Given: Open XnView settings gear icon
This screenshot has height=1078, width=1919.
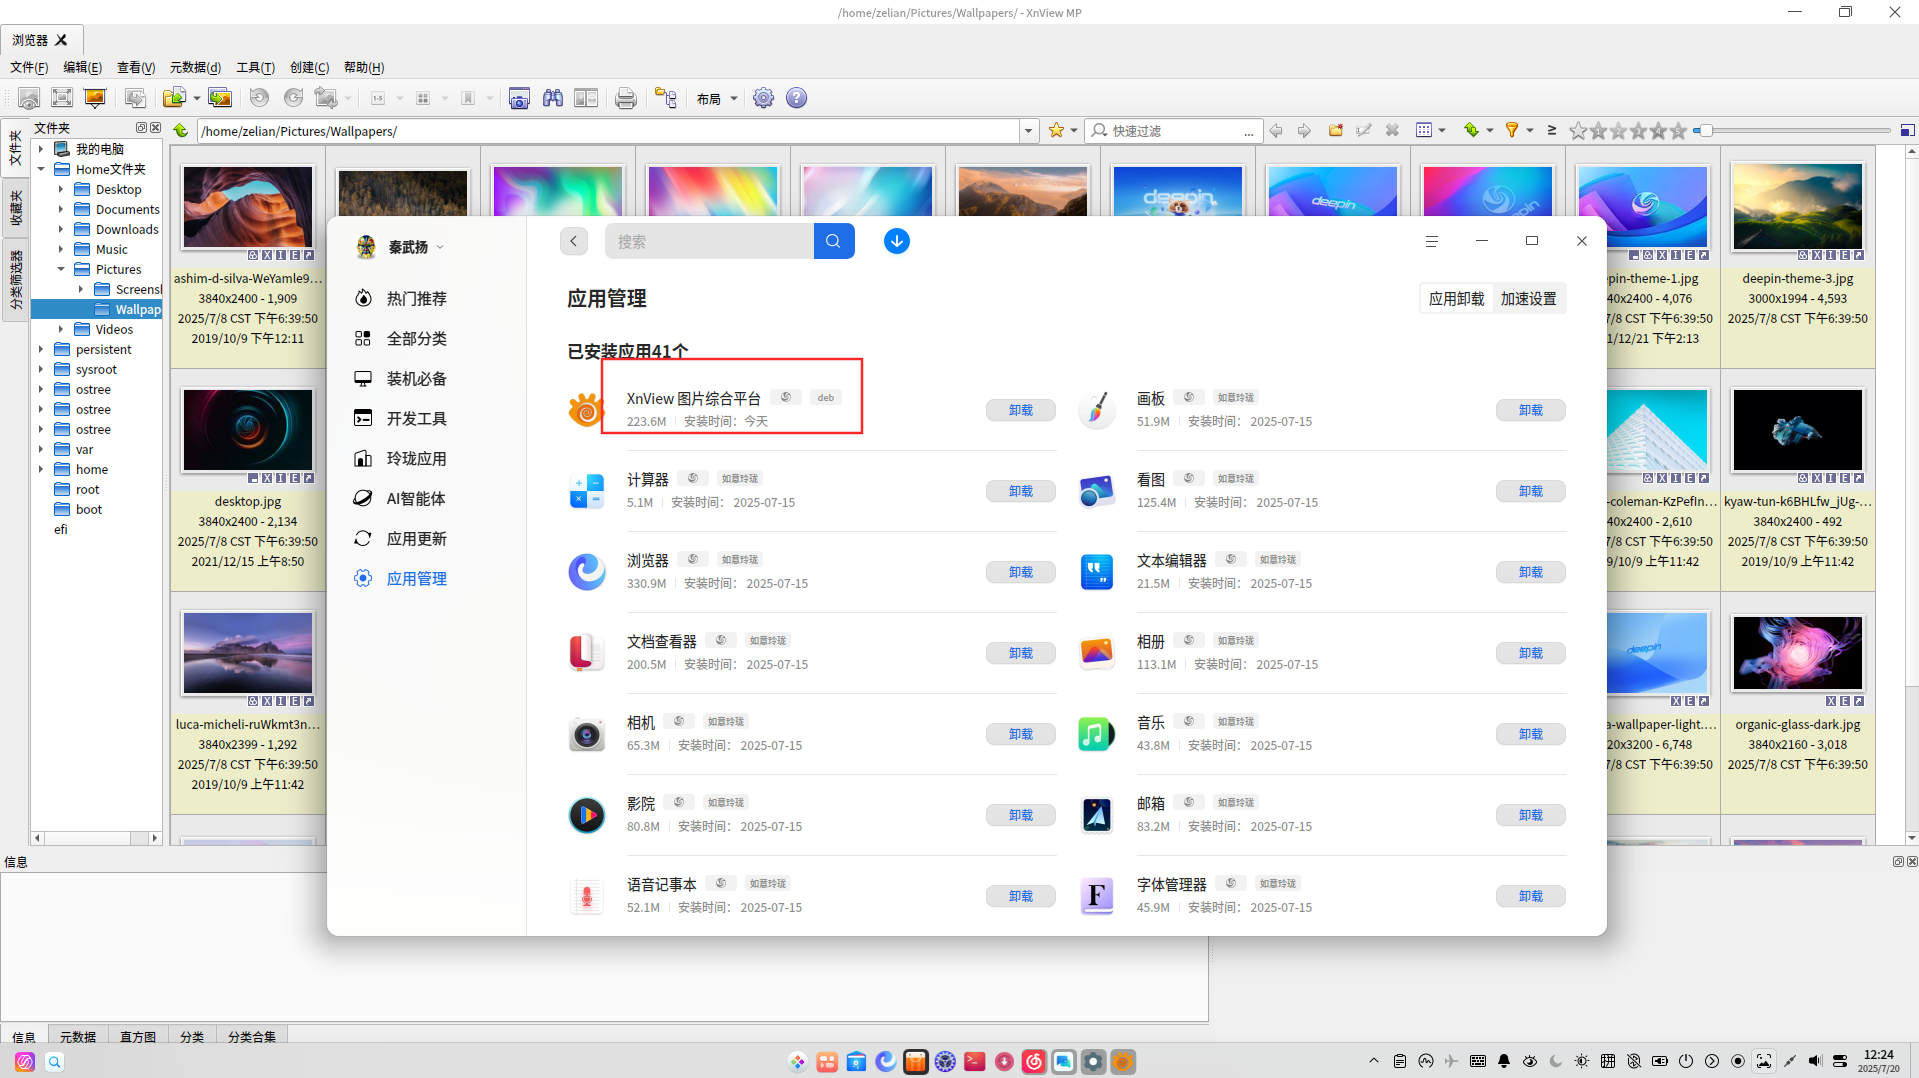Looking at the screenshot, I should tap(763, 98).
